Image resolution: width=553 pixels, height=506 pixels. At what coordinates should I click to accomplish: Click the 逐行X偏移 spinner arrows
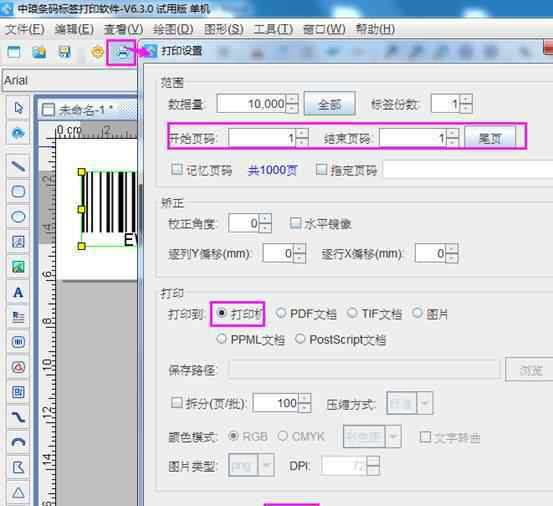point(451,253)
